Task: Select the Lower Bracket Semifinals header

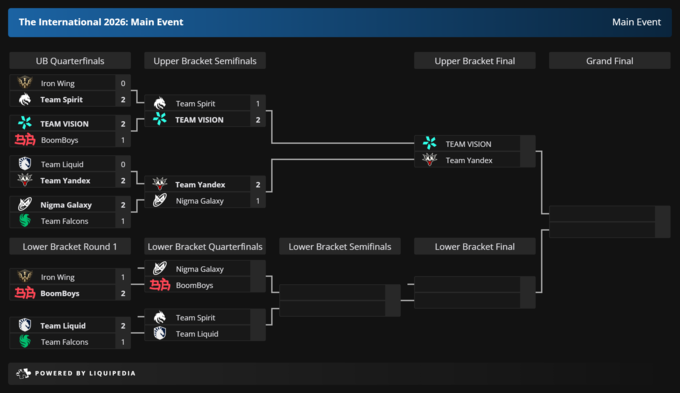Action: coord(340,246)
